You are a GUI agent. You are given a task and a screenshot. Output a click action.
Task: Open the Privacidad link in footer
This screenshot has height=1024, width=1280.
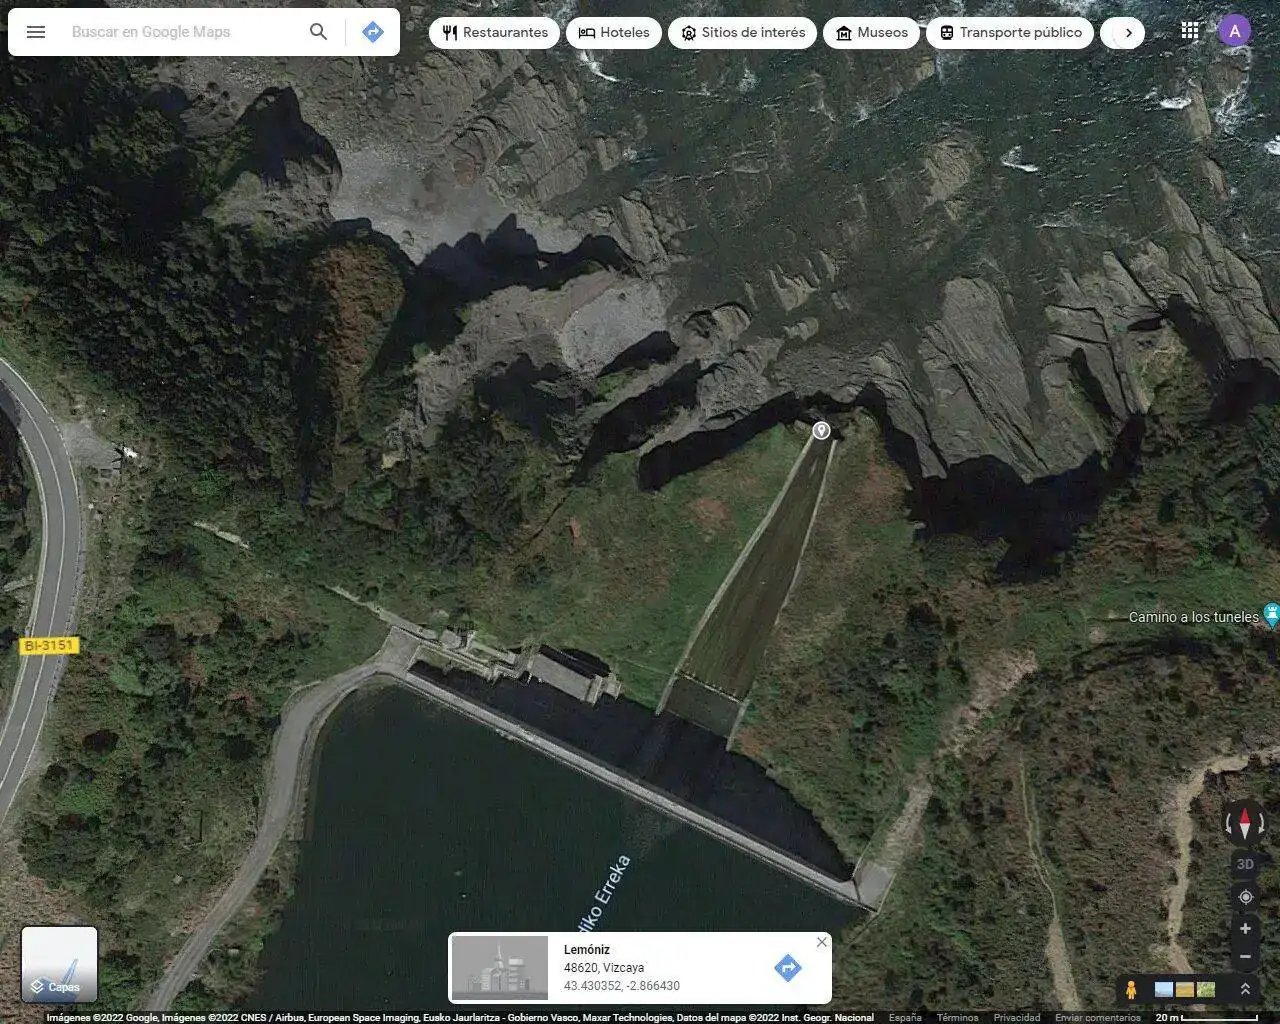click(1016, 1017)
